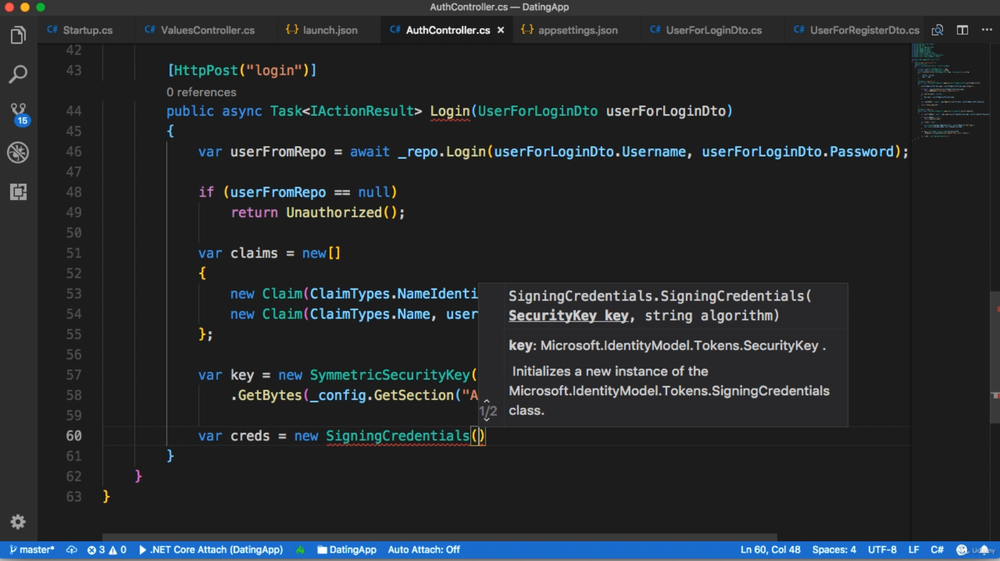Click the 0 references code lens link

point(201,92)
